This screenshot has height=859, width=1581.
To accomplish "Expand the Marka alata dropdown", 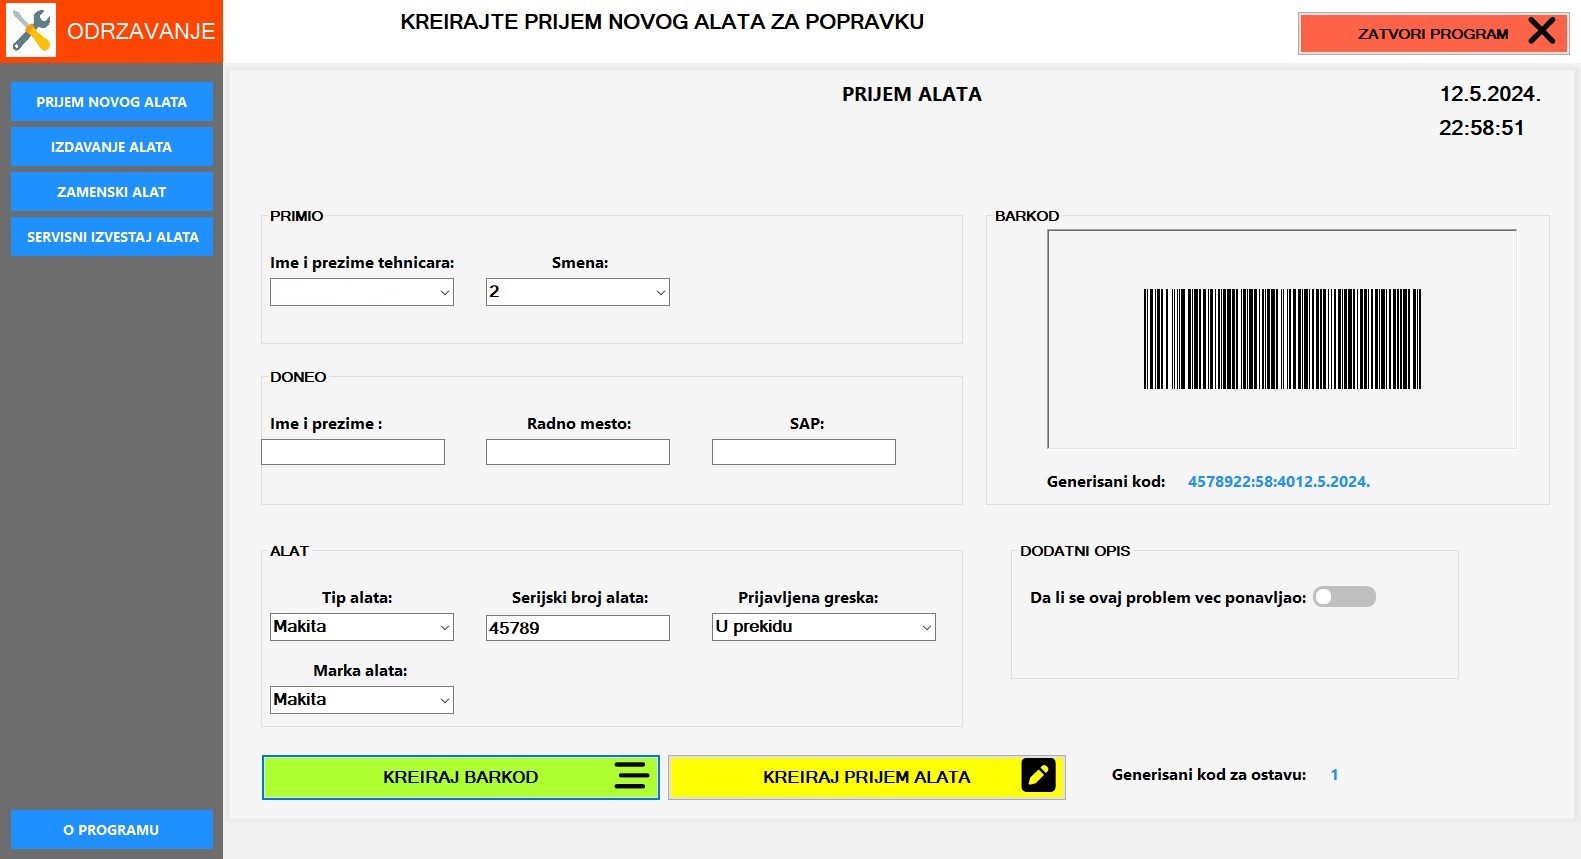I will 362,700.
